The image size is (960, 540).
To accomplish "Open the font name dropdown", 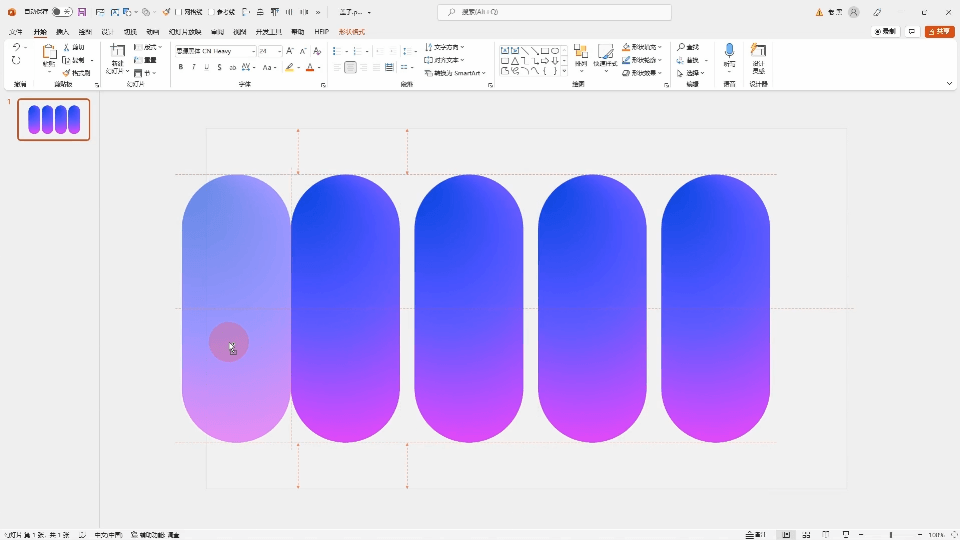I will click(252, 50).
